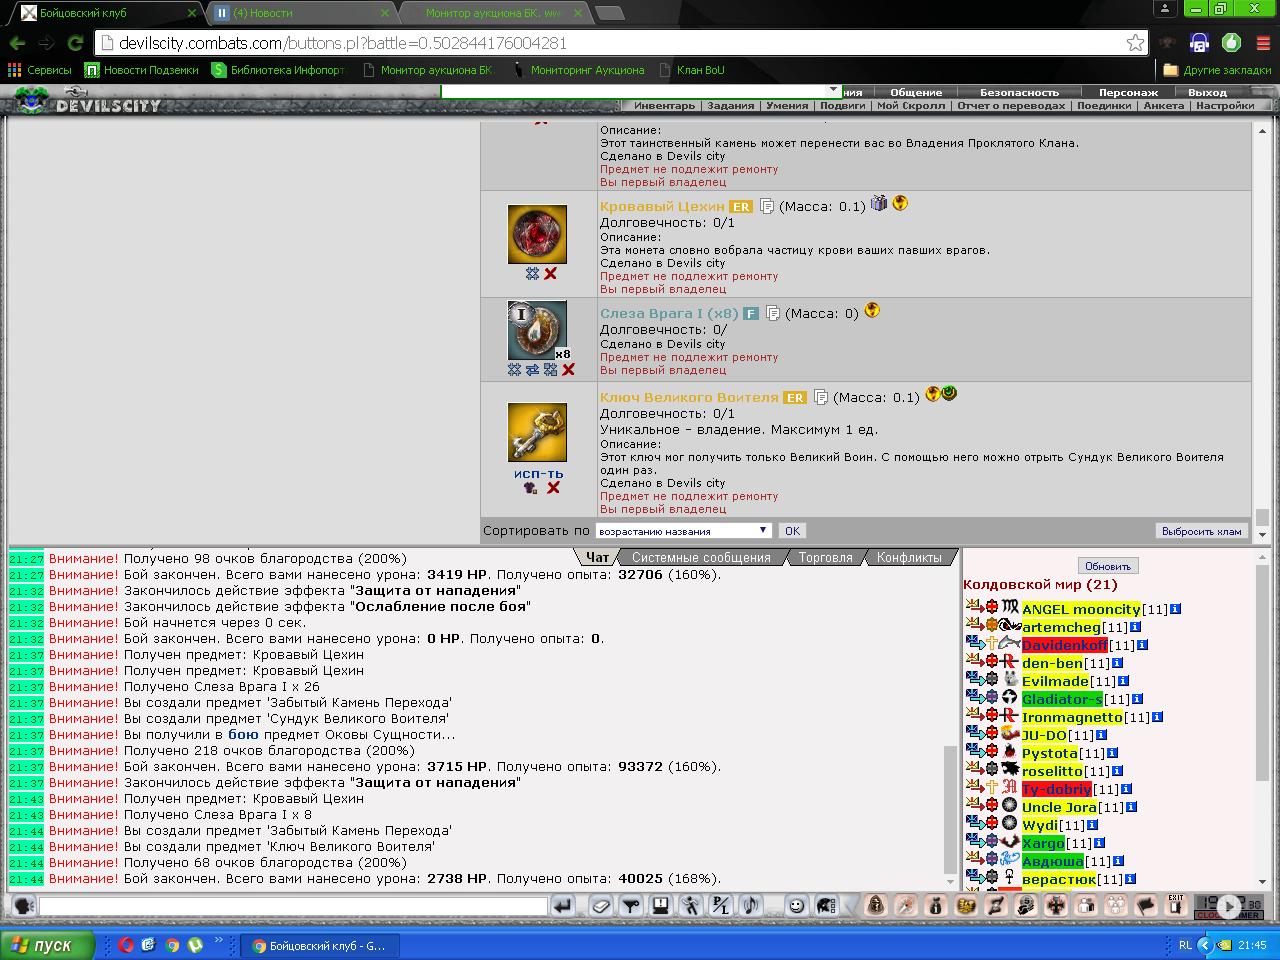Screen dimensions: 1280x960
Task: Click the info icon next to Ironmagnetto
Action: (x=1157, y=717)
